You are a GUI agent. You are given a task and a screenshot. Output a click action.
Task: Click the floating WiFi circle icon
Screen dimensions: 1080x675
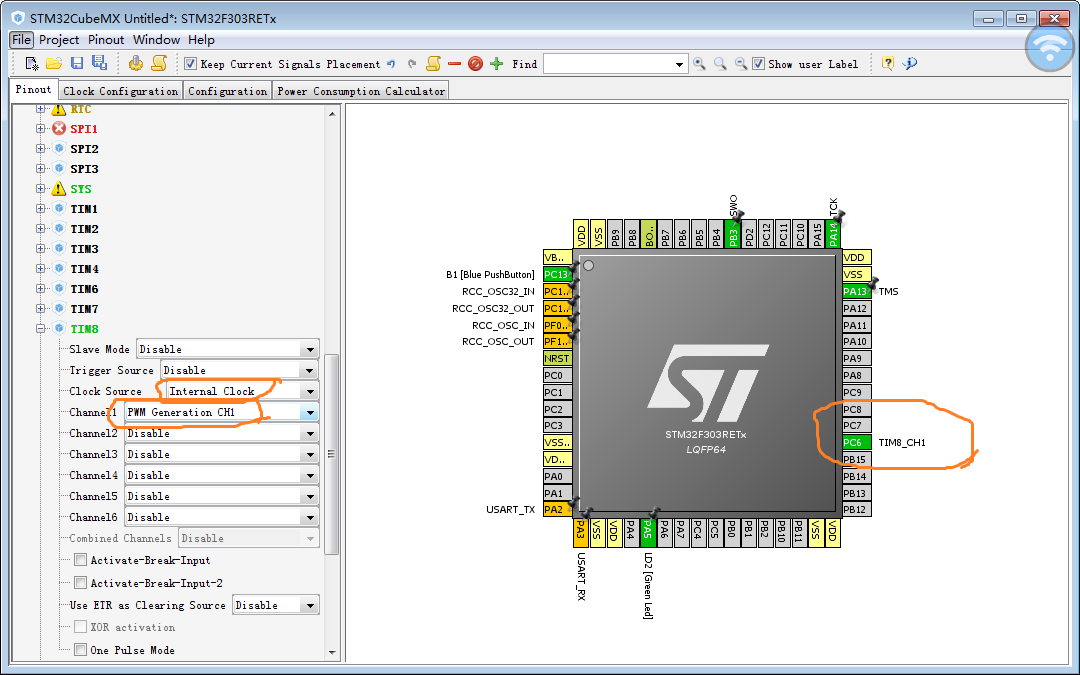point(1050,47)
